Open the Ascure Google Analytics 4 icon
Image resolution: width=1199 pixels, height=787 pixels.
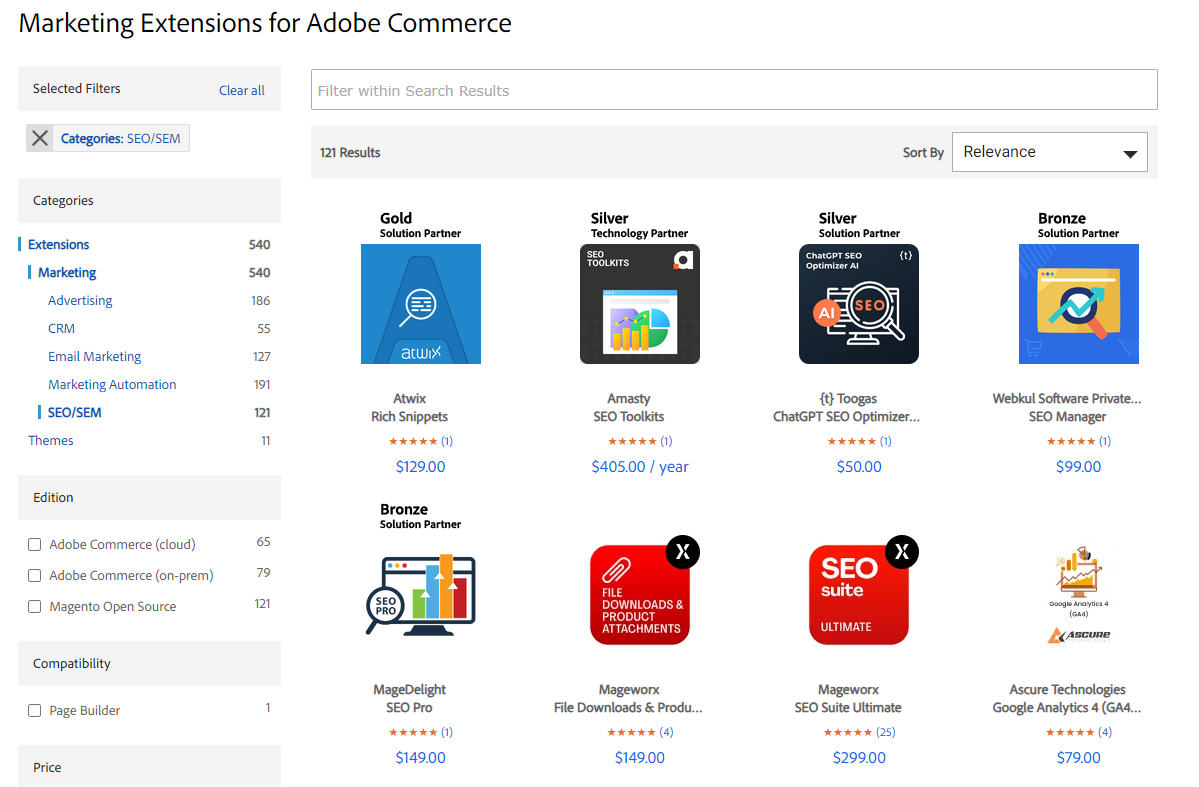[x=1078, y=595]
